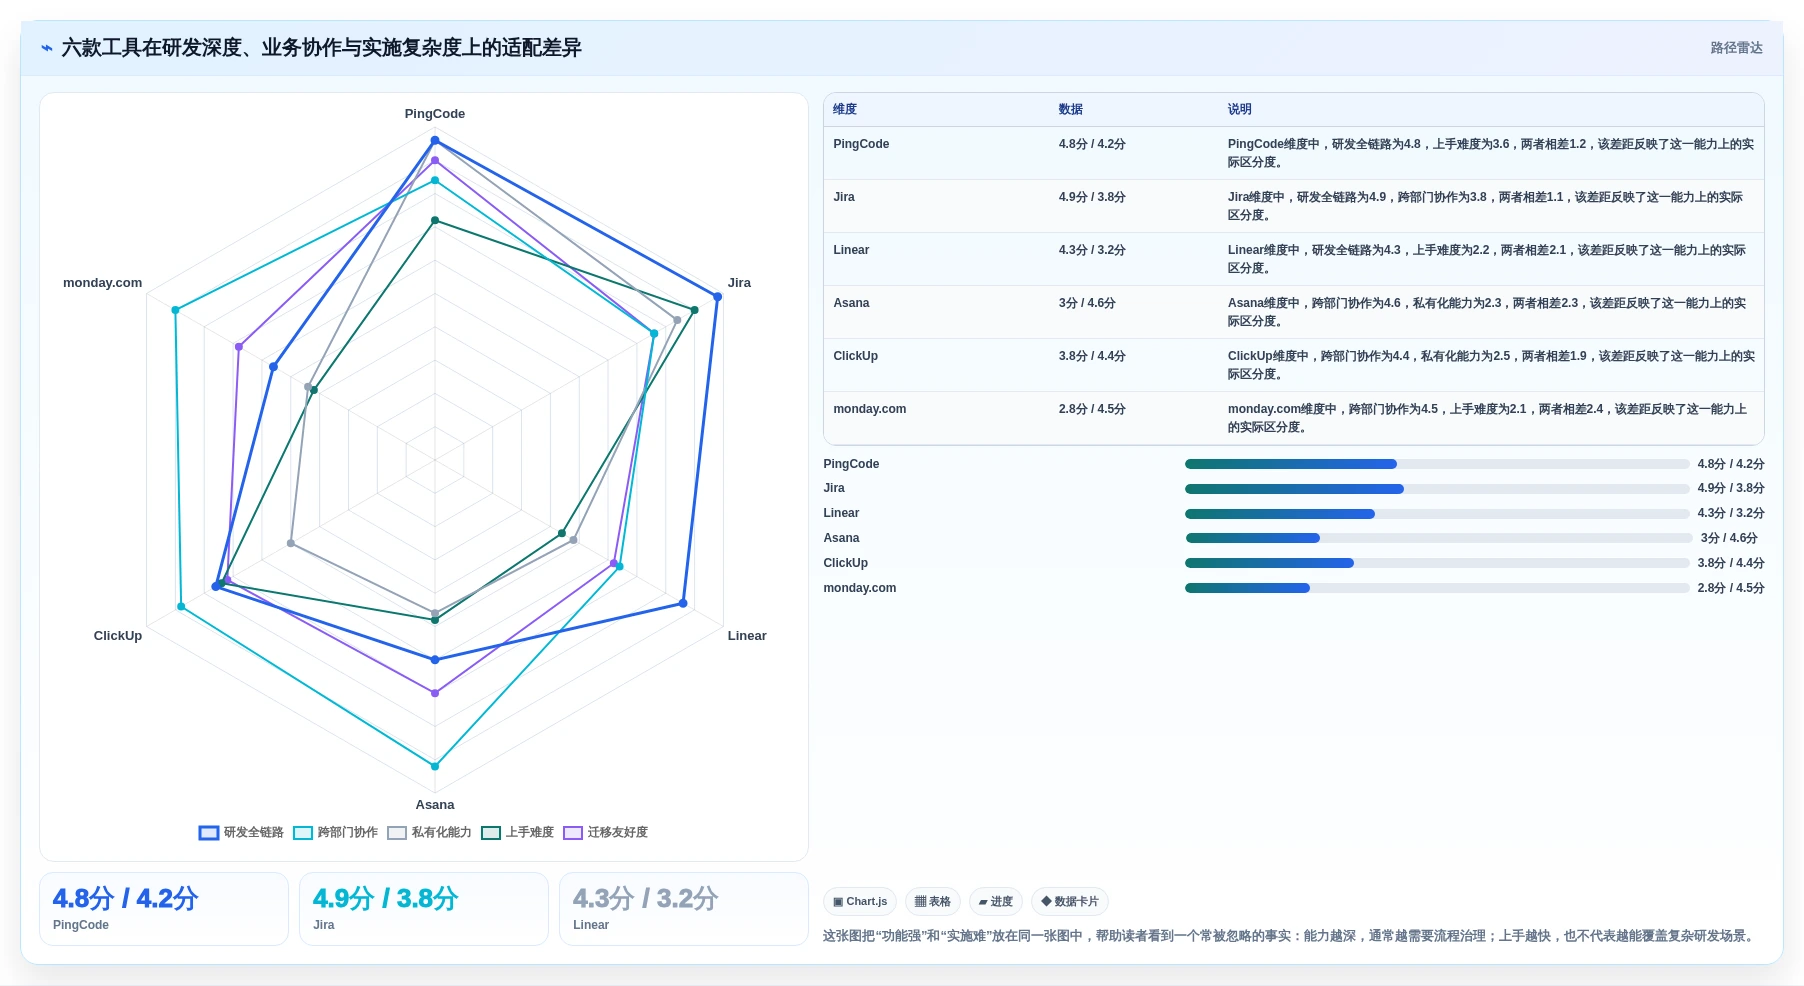Click the Jira row name in table
This screenshot has height=986, width=1804.
click(x=844, y=197)
